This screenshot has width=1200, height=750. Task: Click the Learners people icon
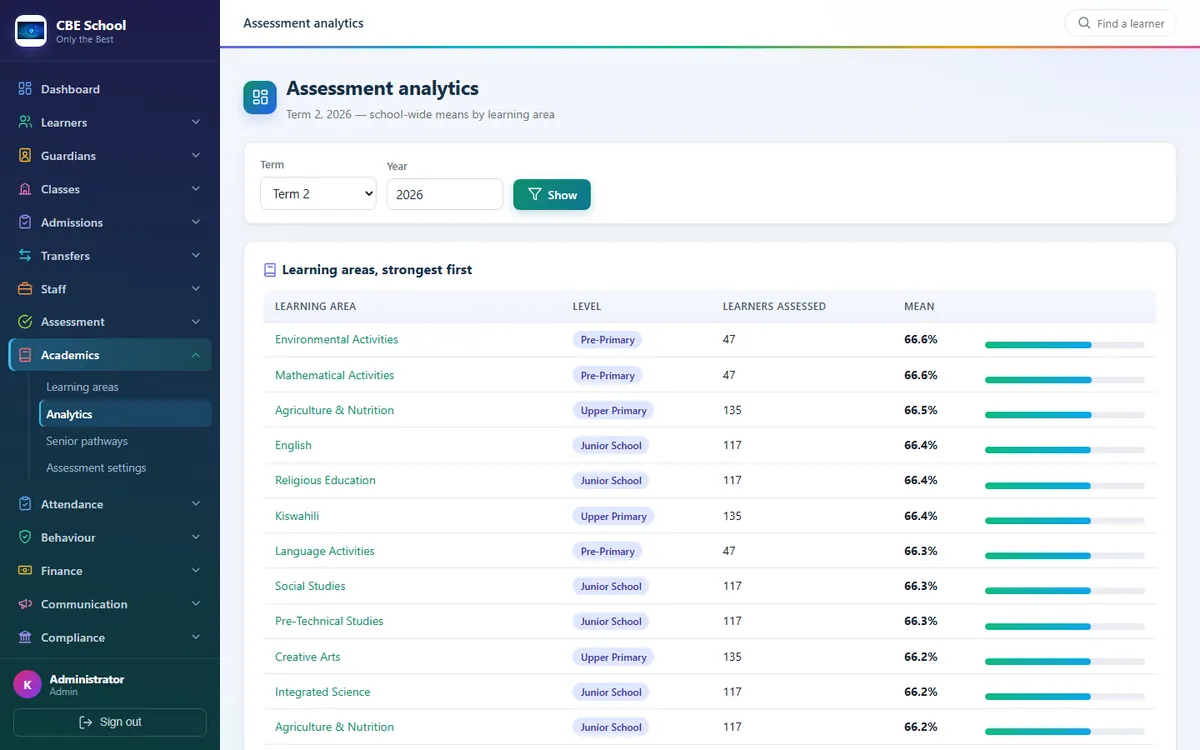[25, 122]
